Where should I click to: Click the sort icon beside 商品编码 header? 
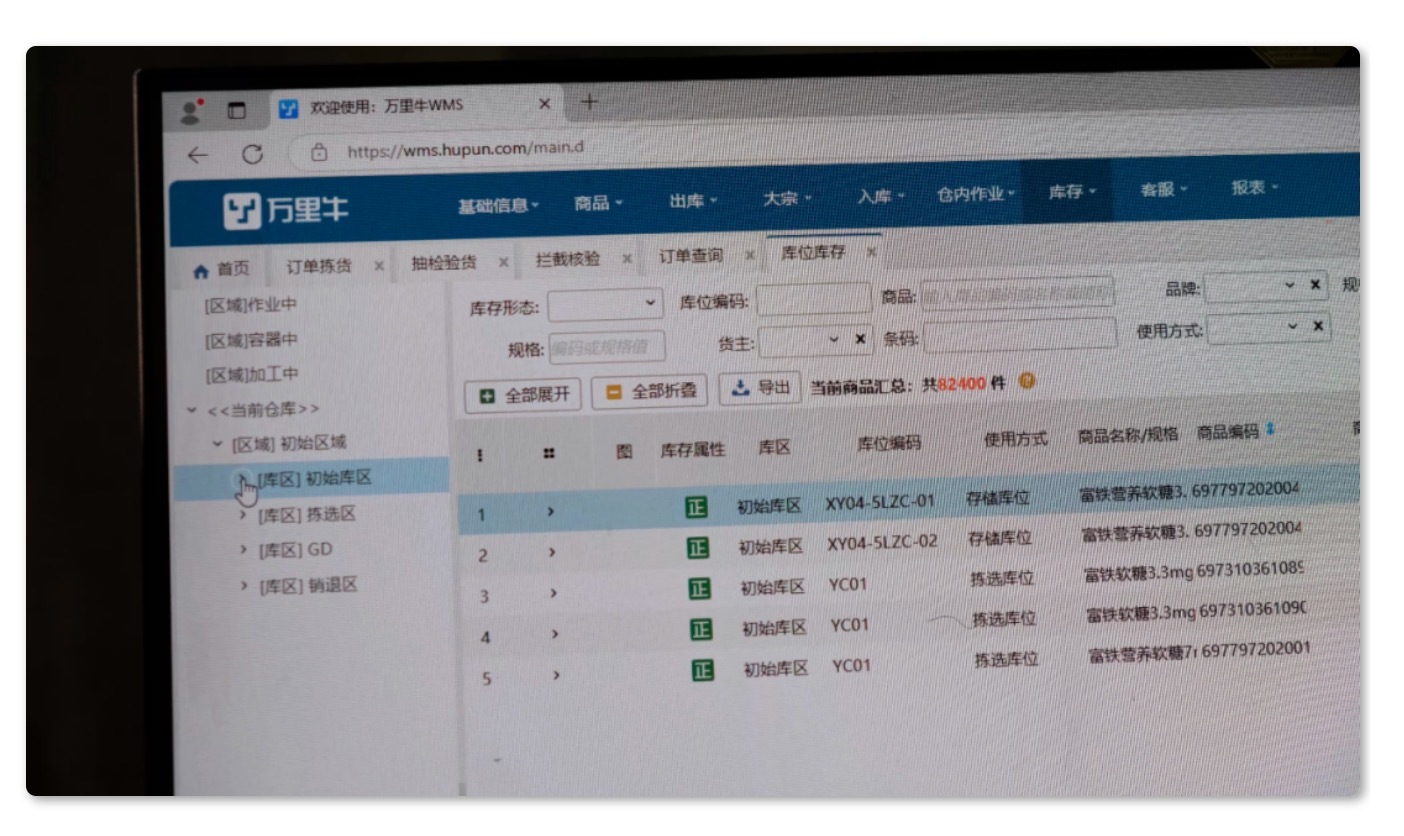point(1270,430)
